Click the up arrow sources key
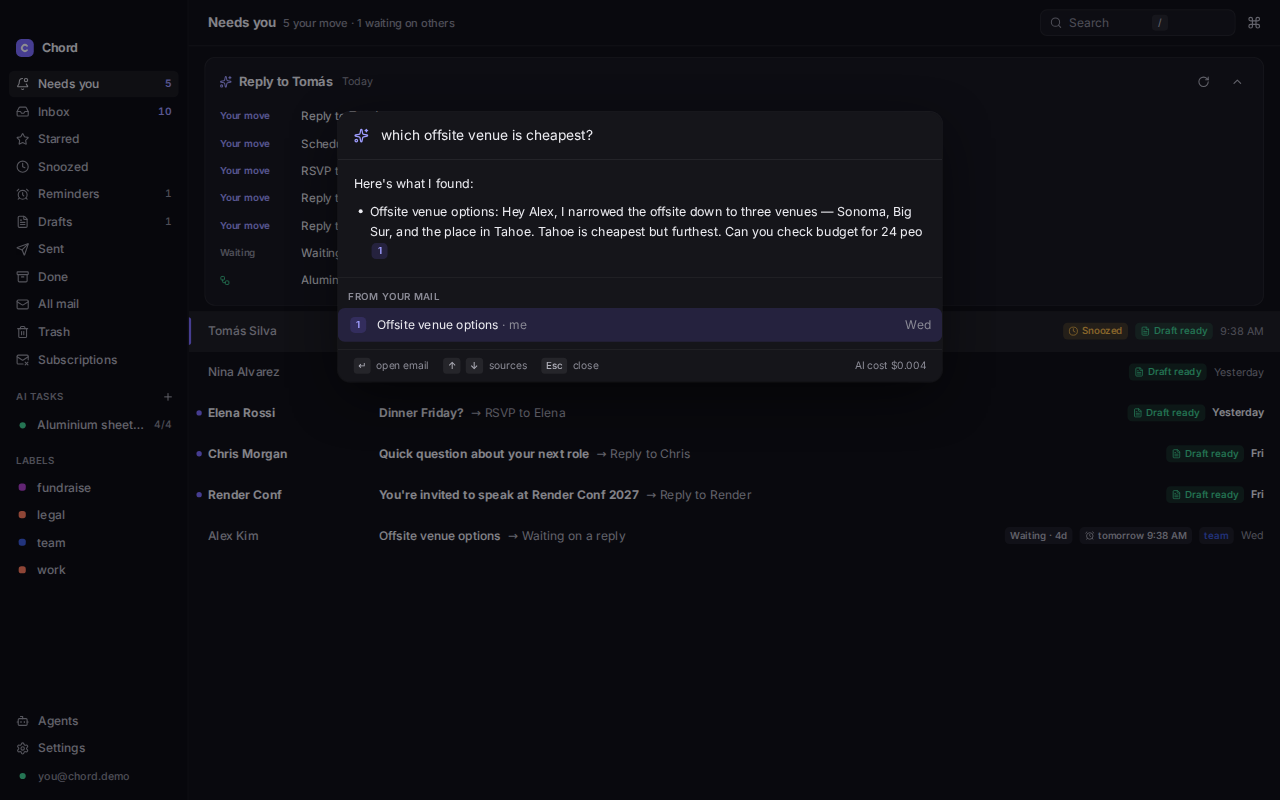The width and height of the screenshot is (1280, 800). click(x=452, y=366)
